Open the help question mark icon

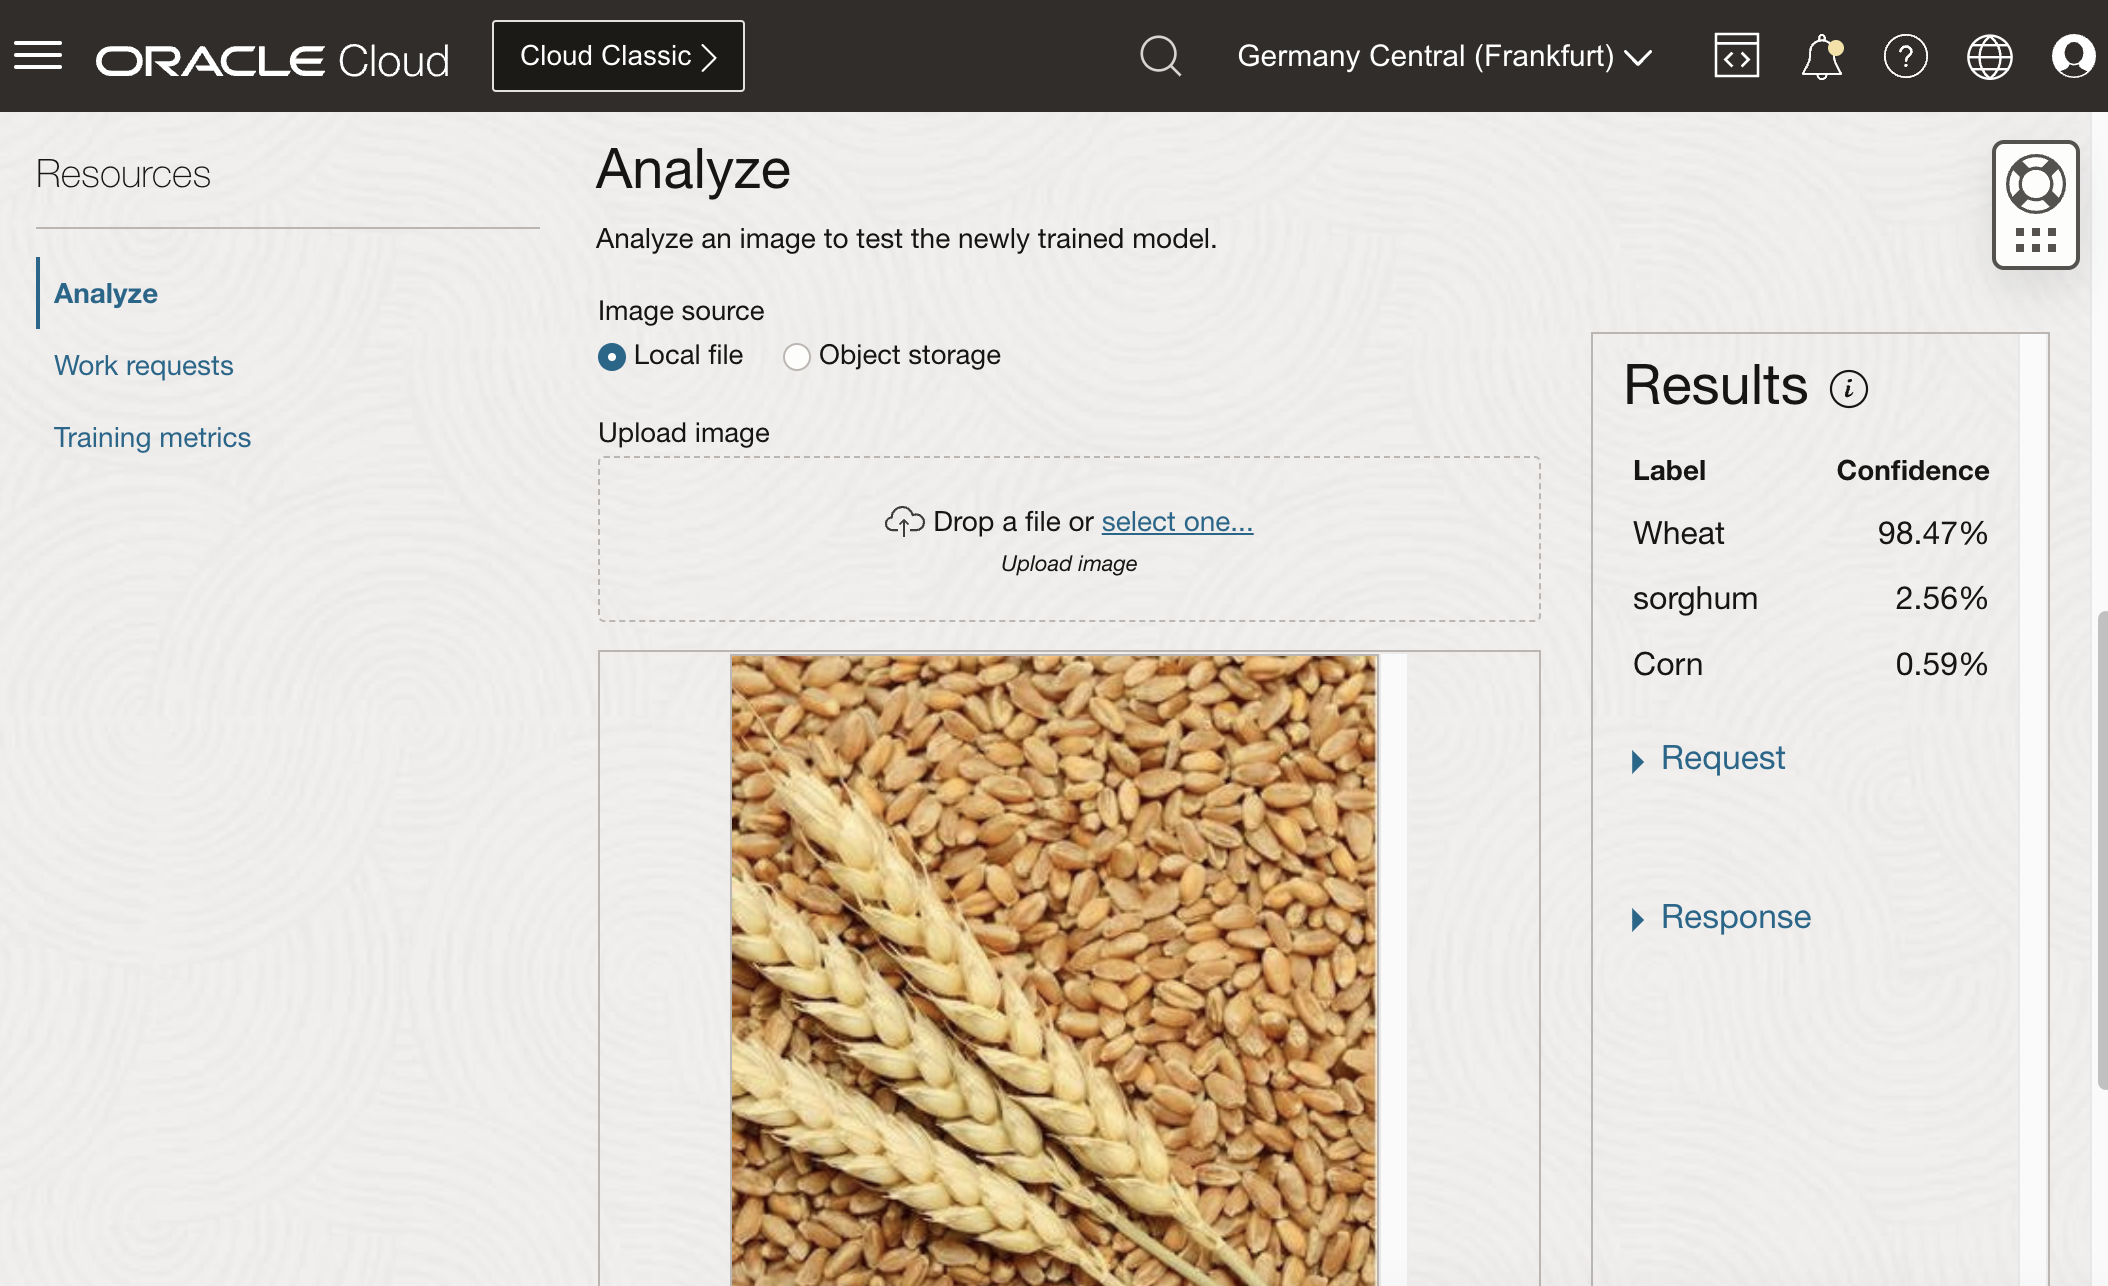1905,56
